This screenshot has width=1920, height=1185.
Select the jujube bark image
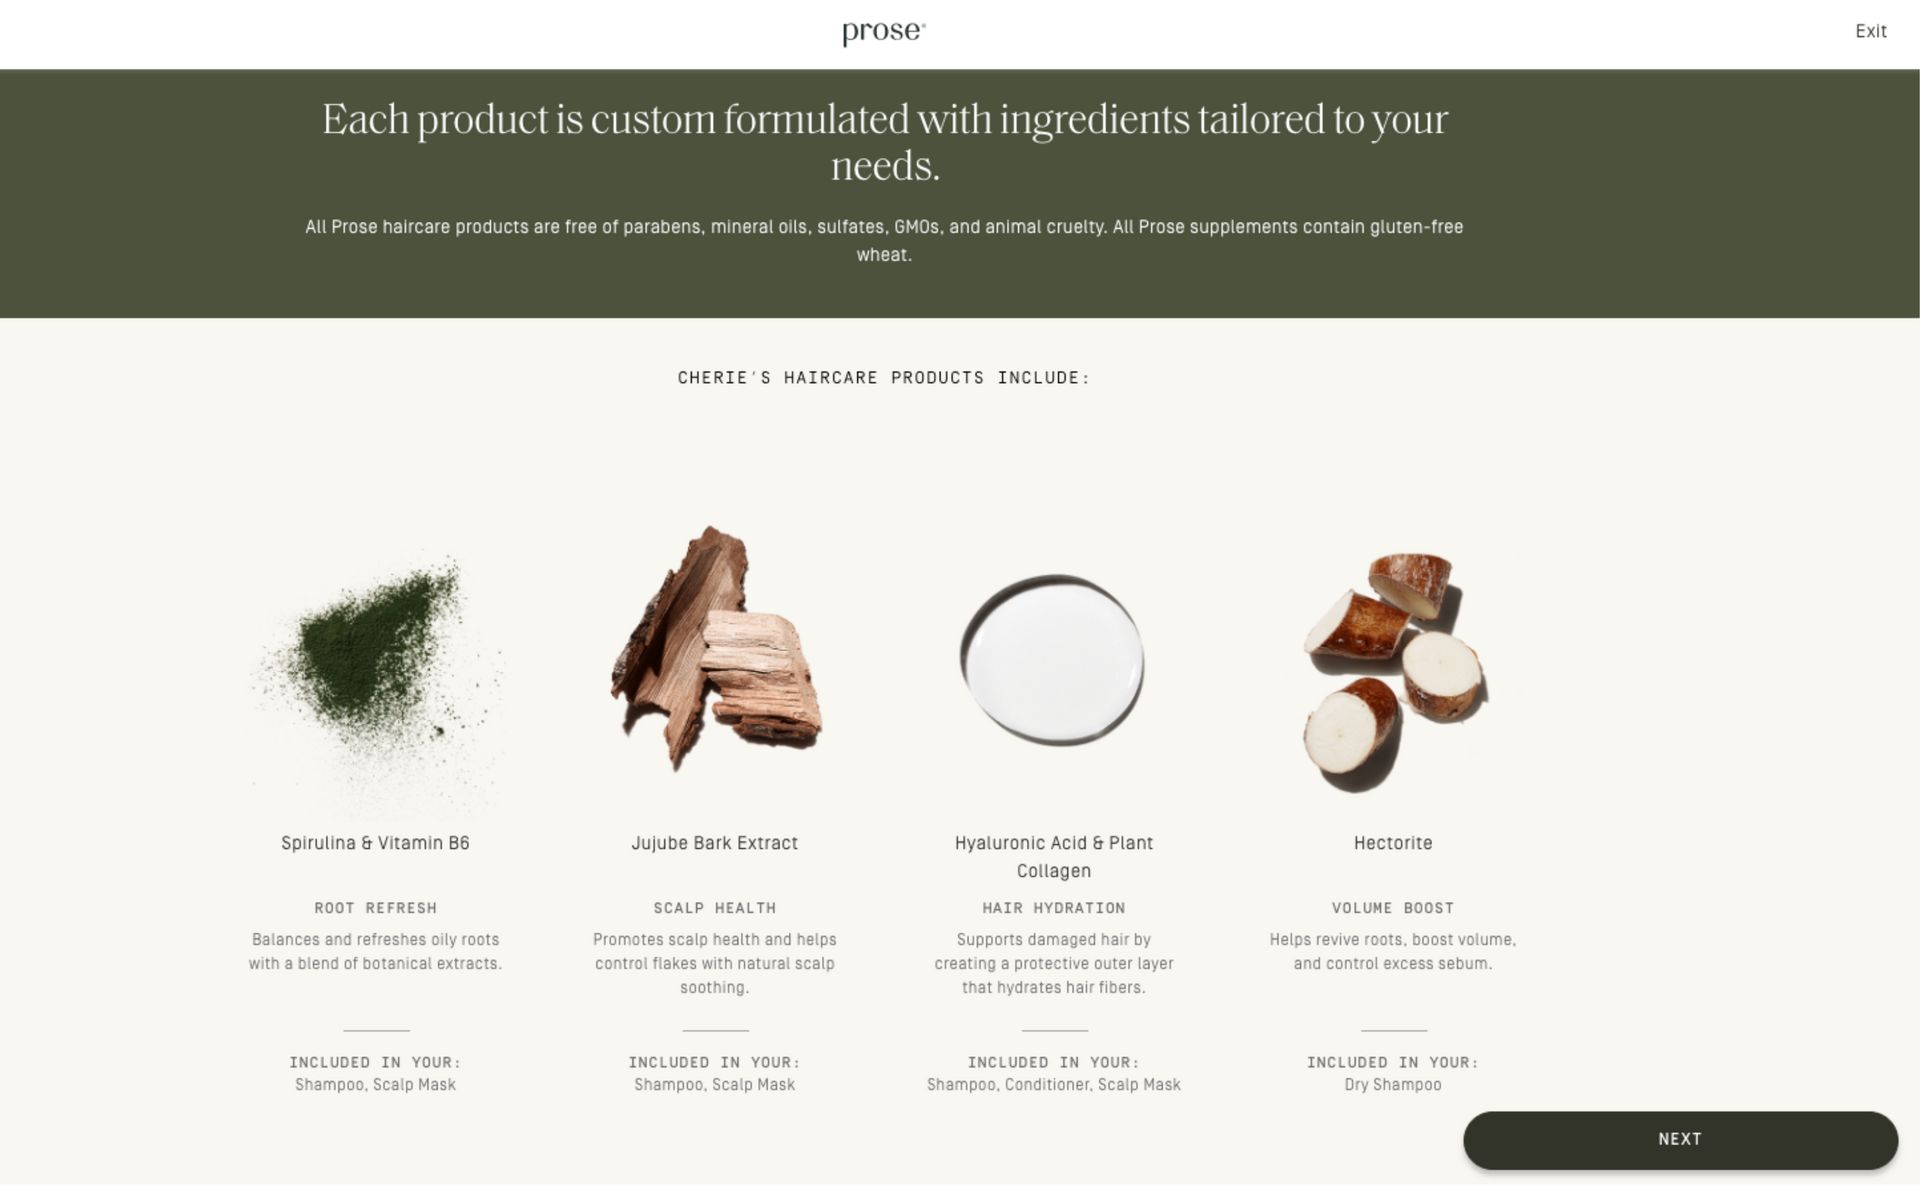pyautogui.click(x=715, y=649)
